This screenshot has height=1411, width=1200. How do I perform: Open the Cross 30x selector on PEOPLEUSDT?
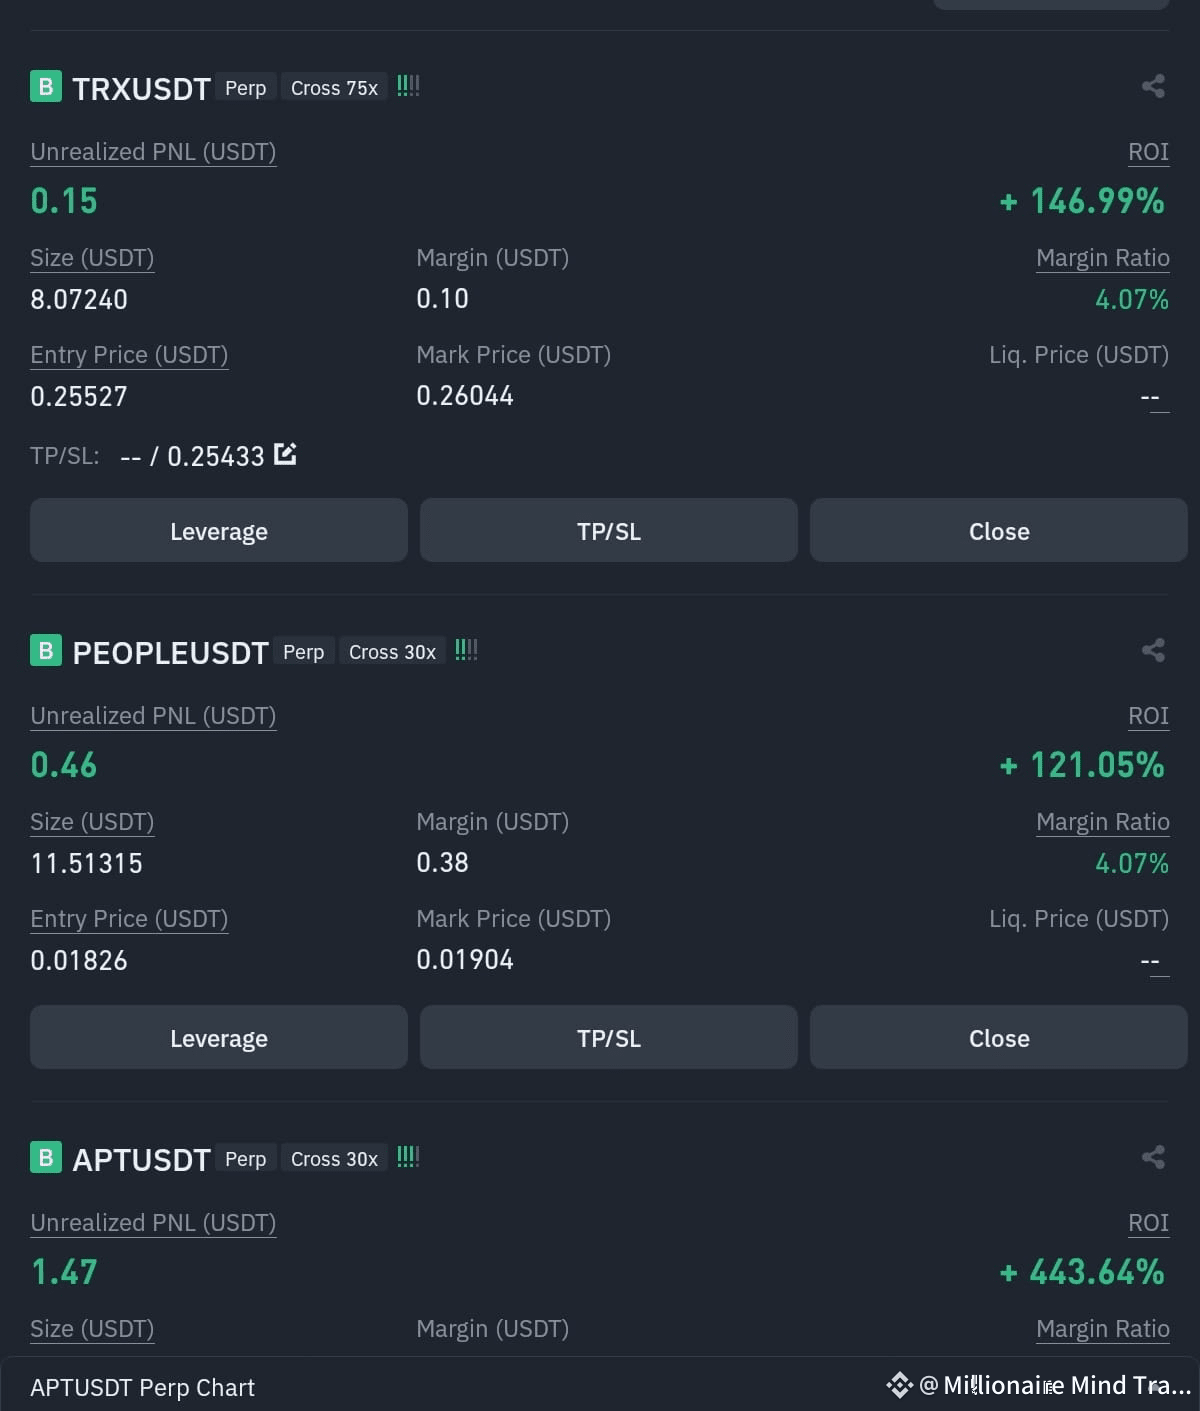[x=392, y=652]
